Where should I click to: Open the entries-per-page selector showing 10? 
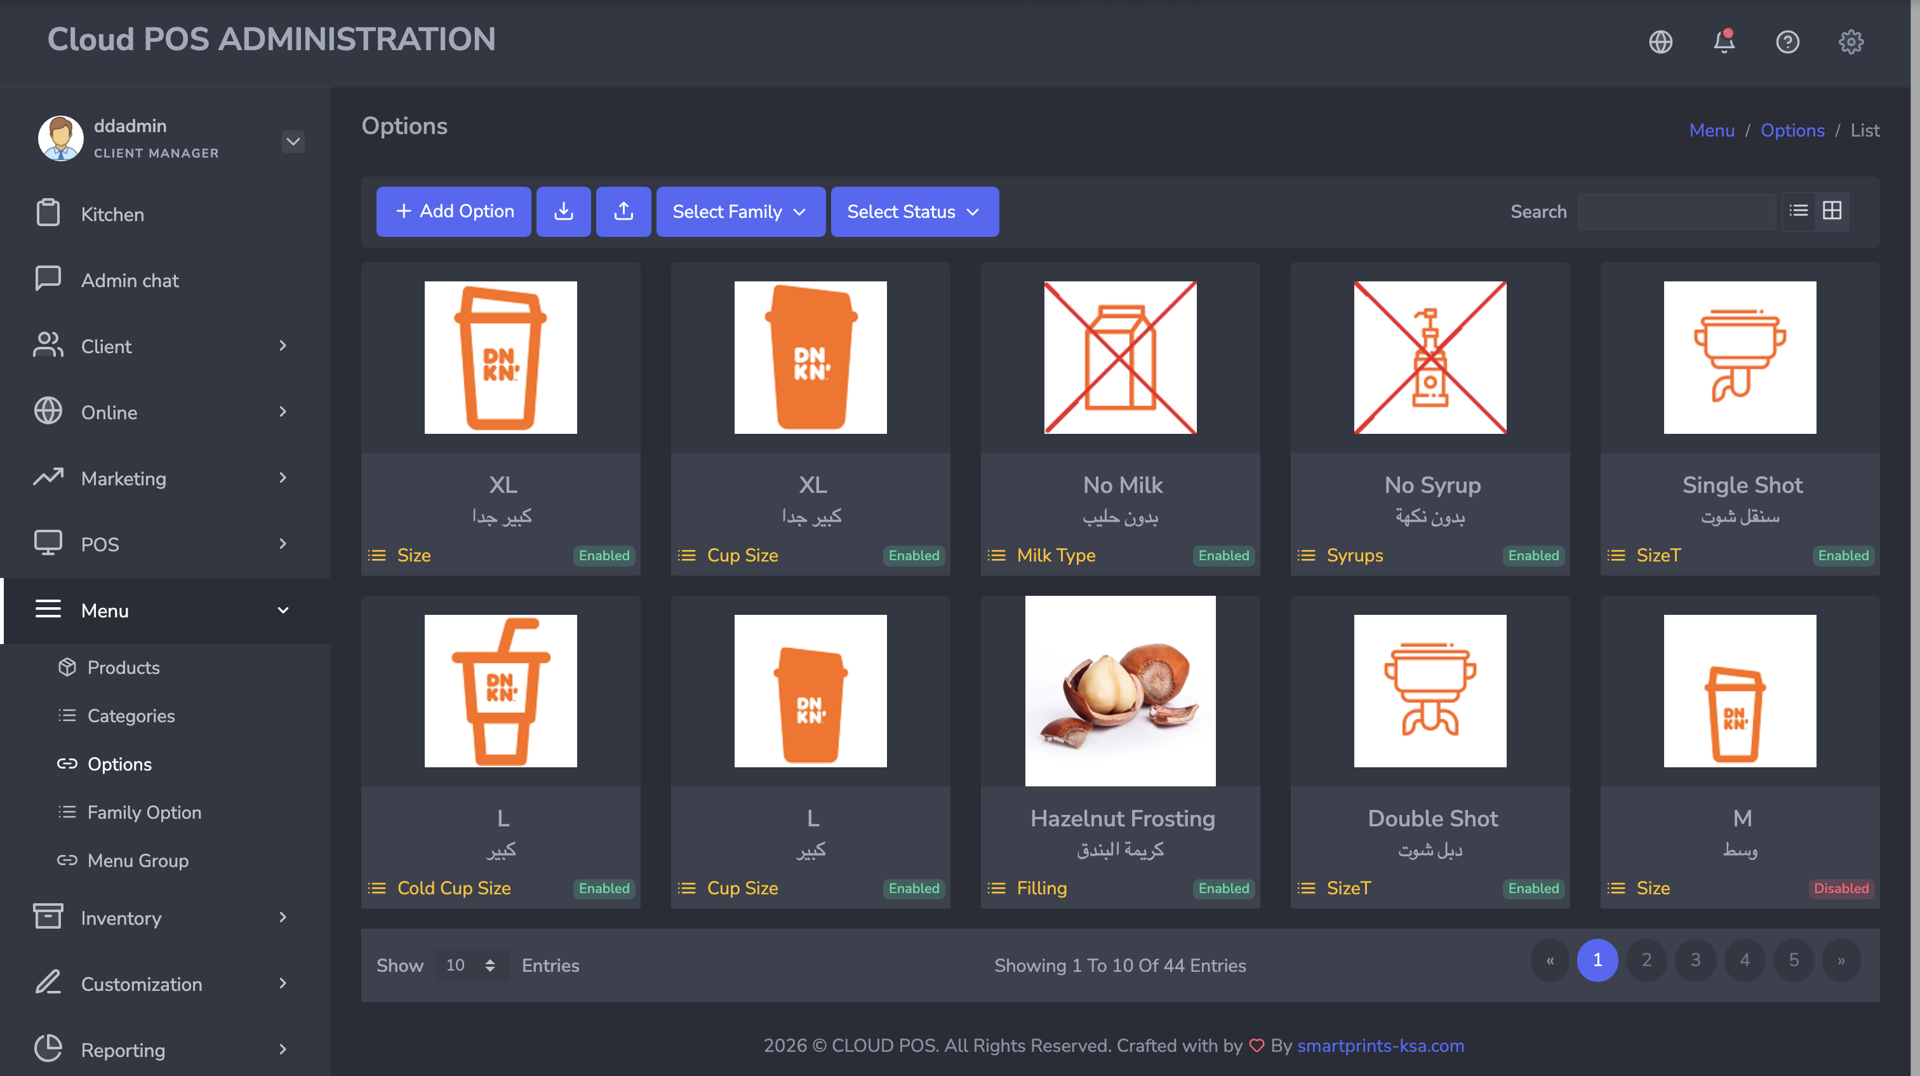tap(472, 966)
